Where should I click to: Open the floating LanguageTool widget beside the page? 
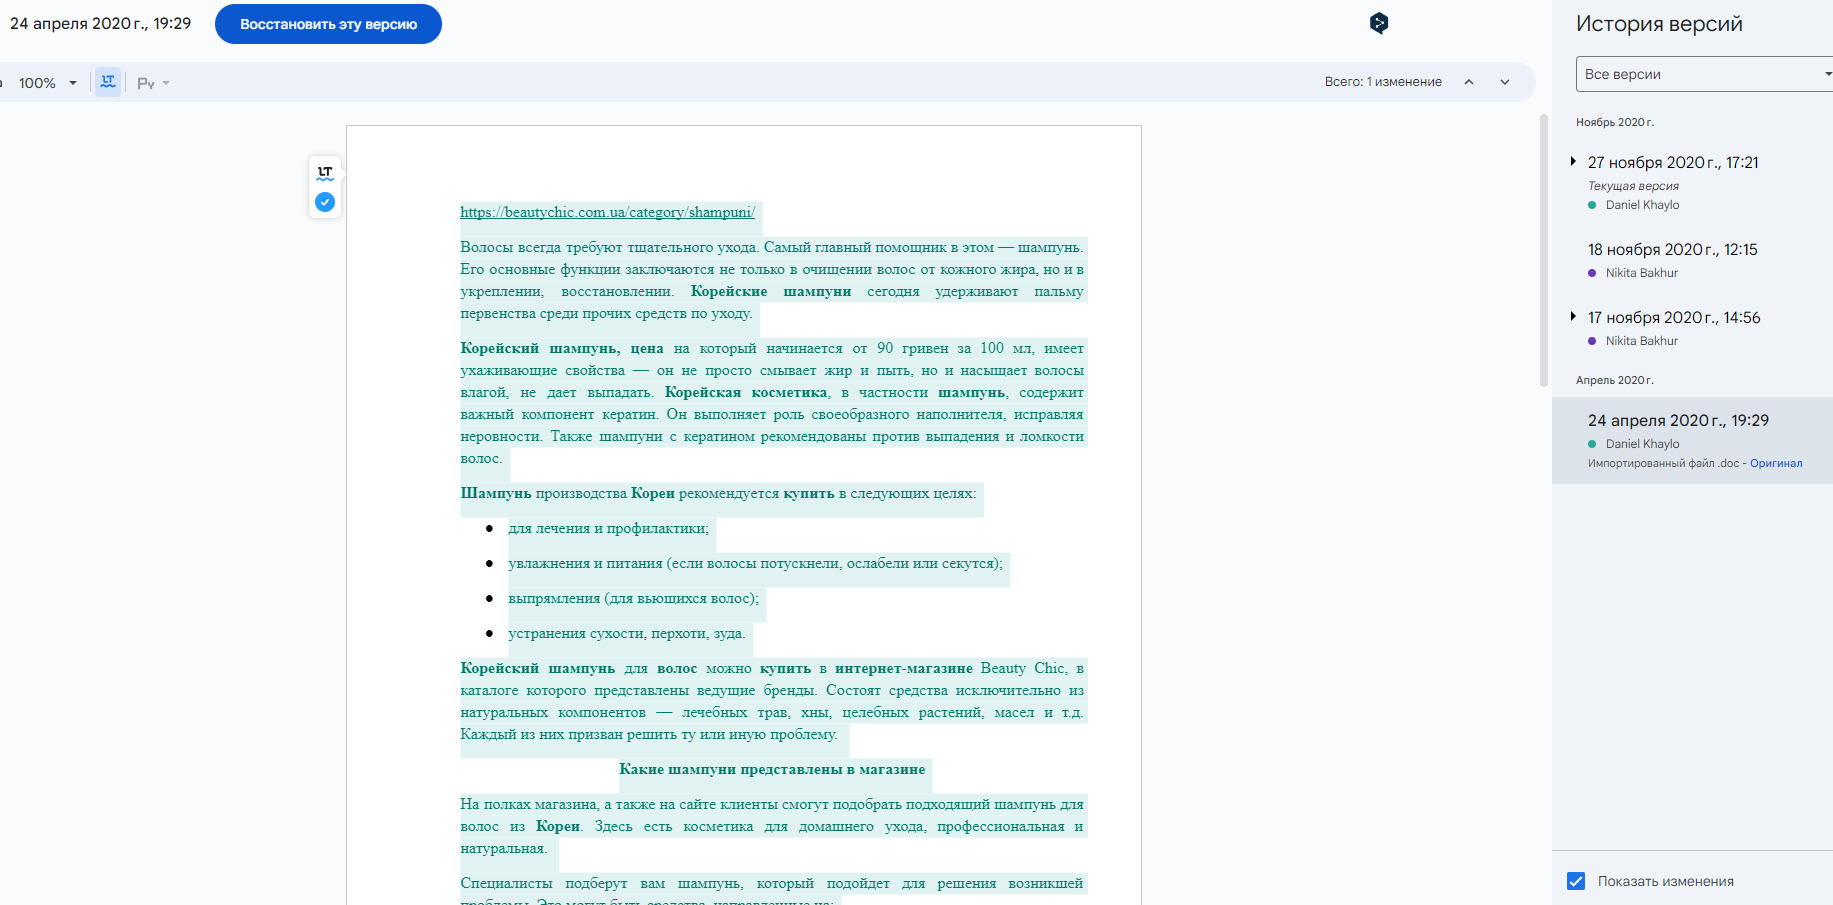325,173
